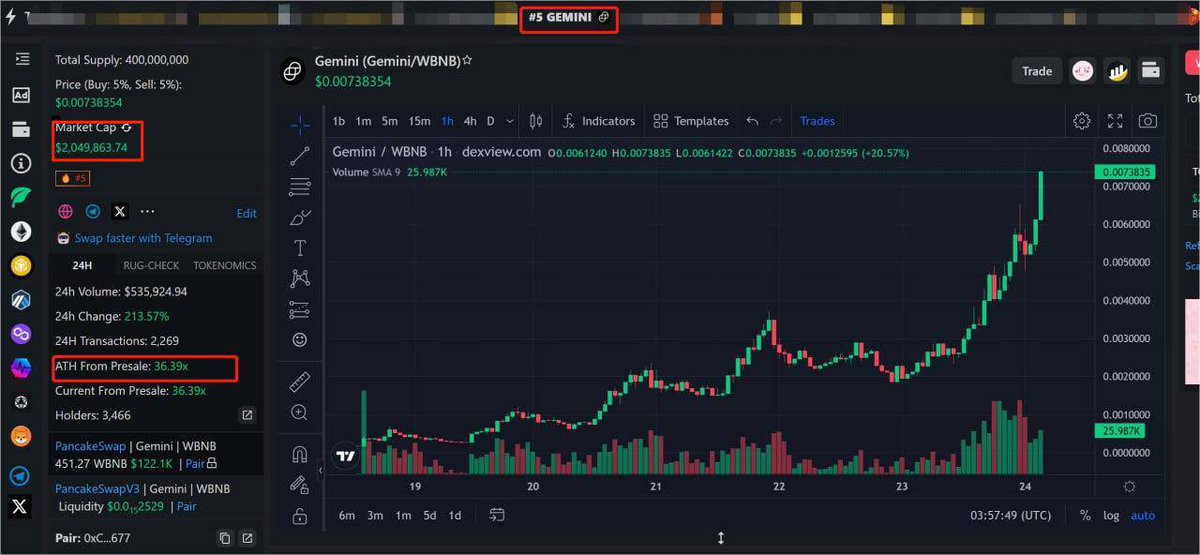Switch to the 24H tab
This screenshot has height=555, width=1200.
pyautogui.click(x=82, y=265)
